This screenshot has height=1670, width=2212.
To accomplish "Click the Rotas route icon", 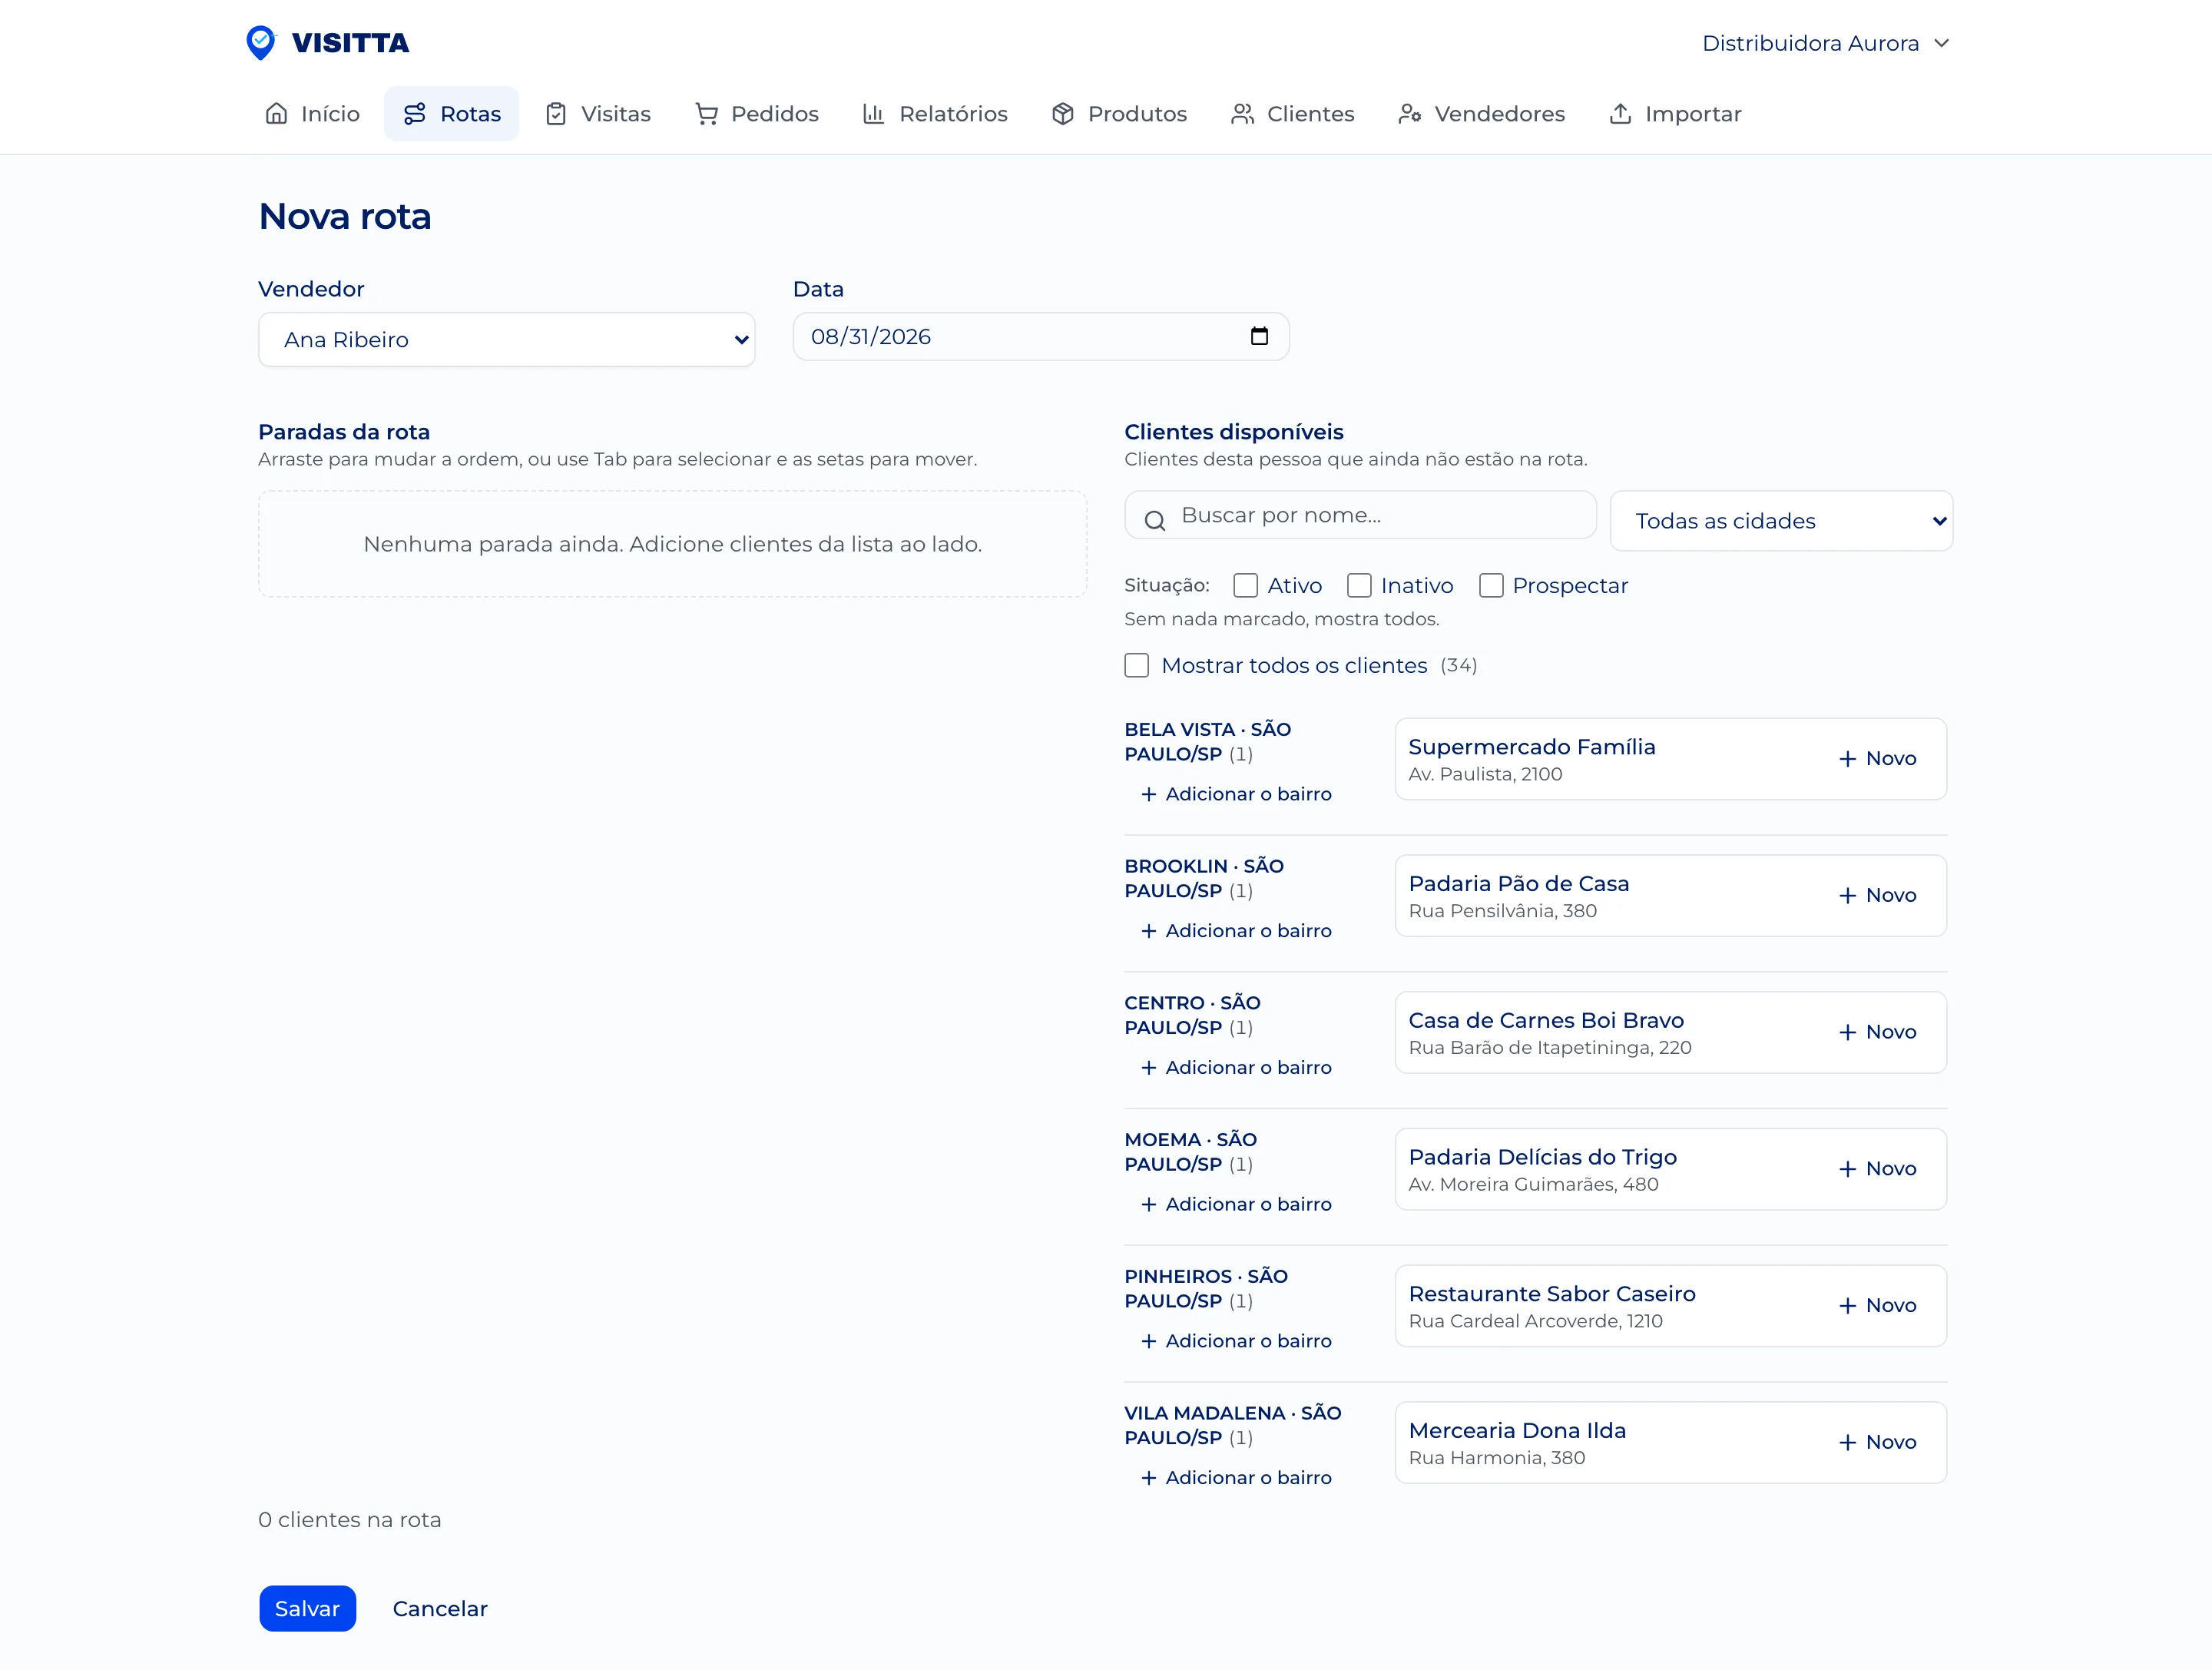I will (415, 114).
